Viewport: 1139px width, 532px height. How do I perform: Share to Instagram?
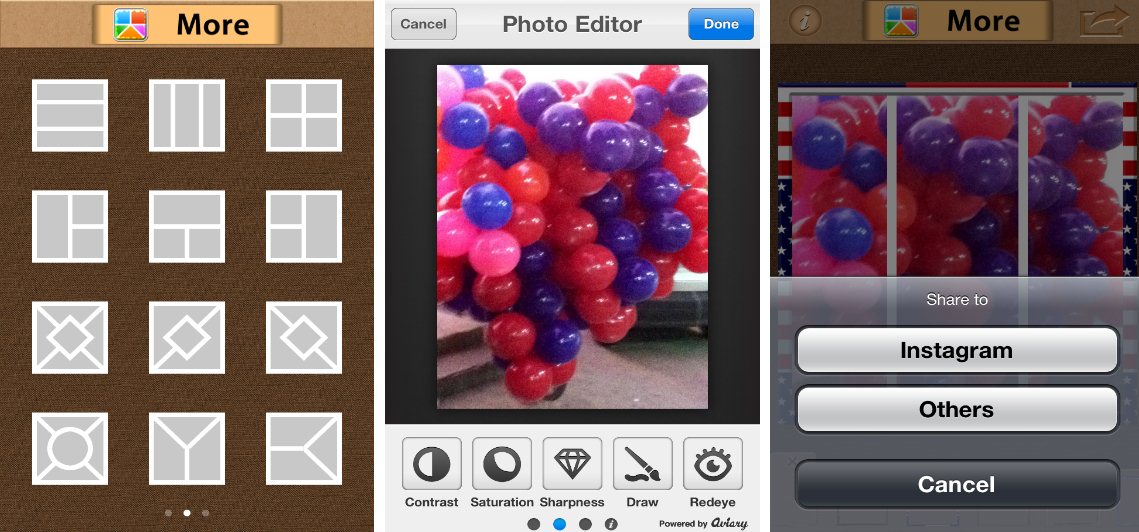pos(957,350)
